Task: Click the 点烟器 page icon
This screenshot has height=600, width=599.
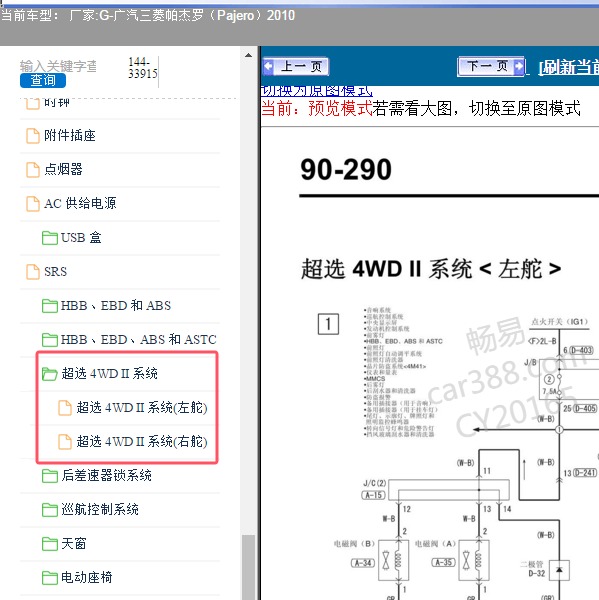Action: click(x=33, y=170)
